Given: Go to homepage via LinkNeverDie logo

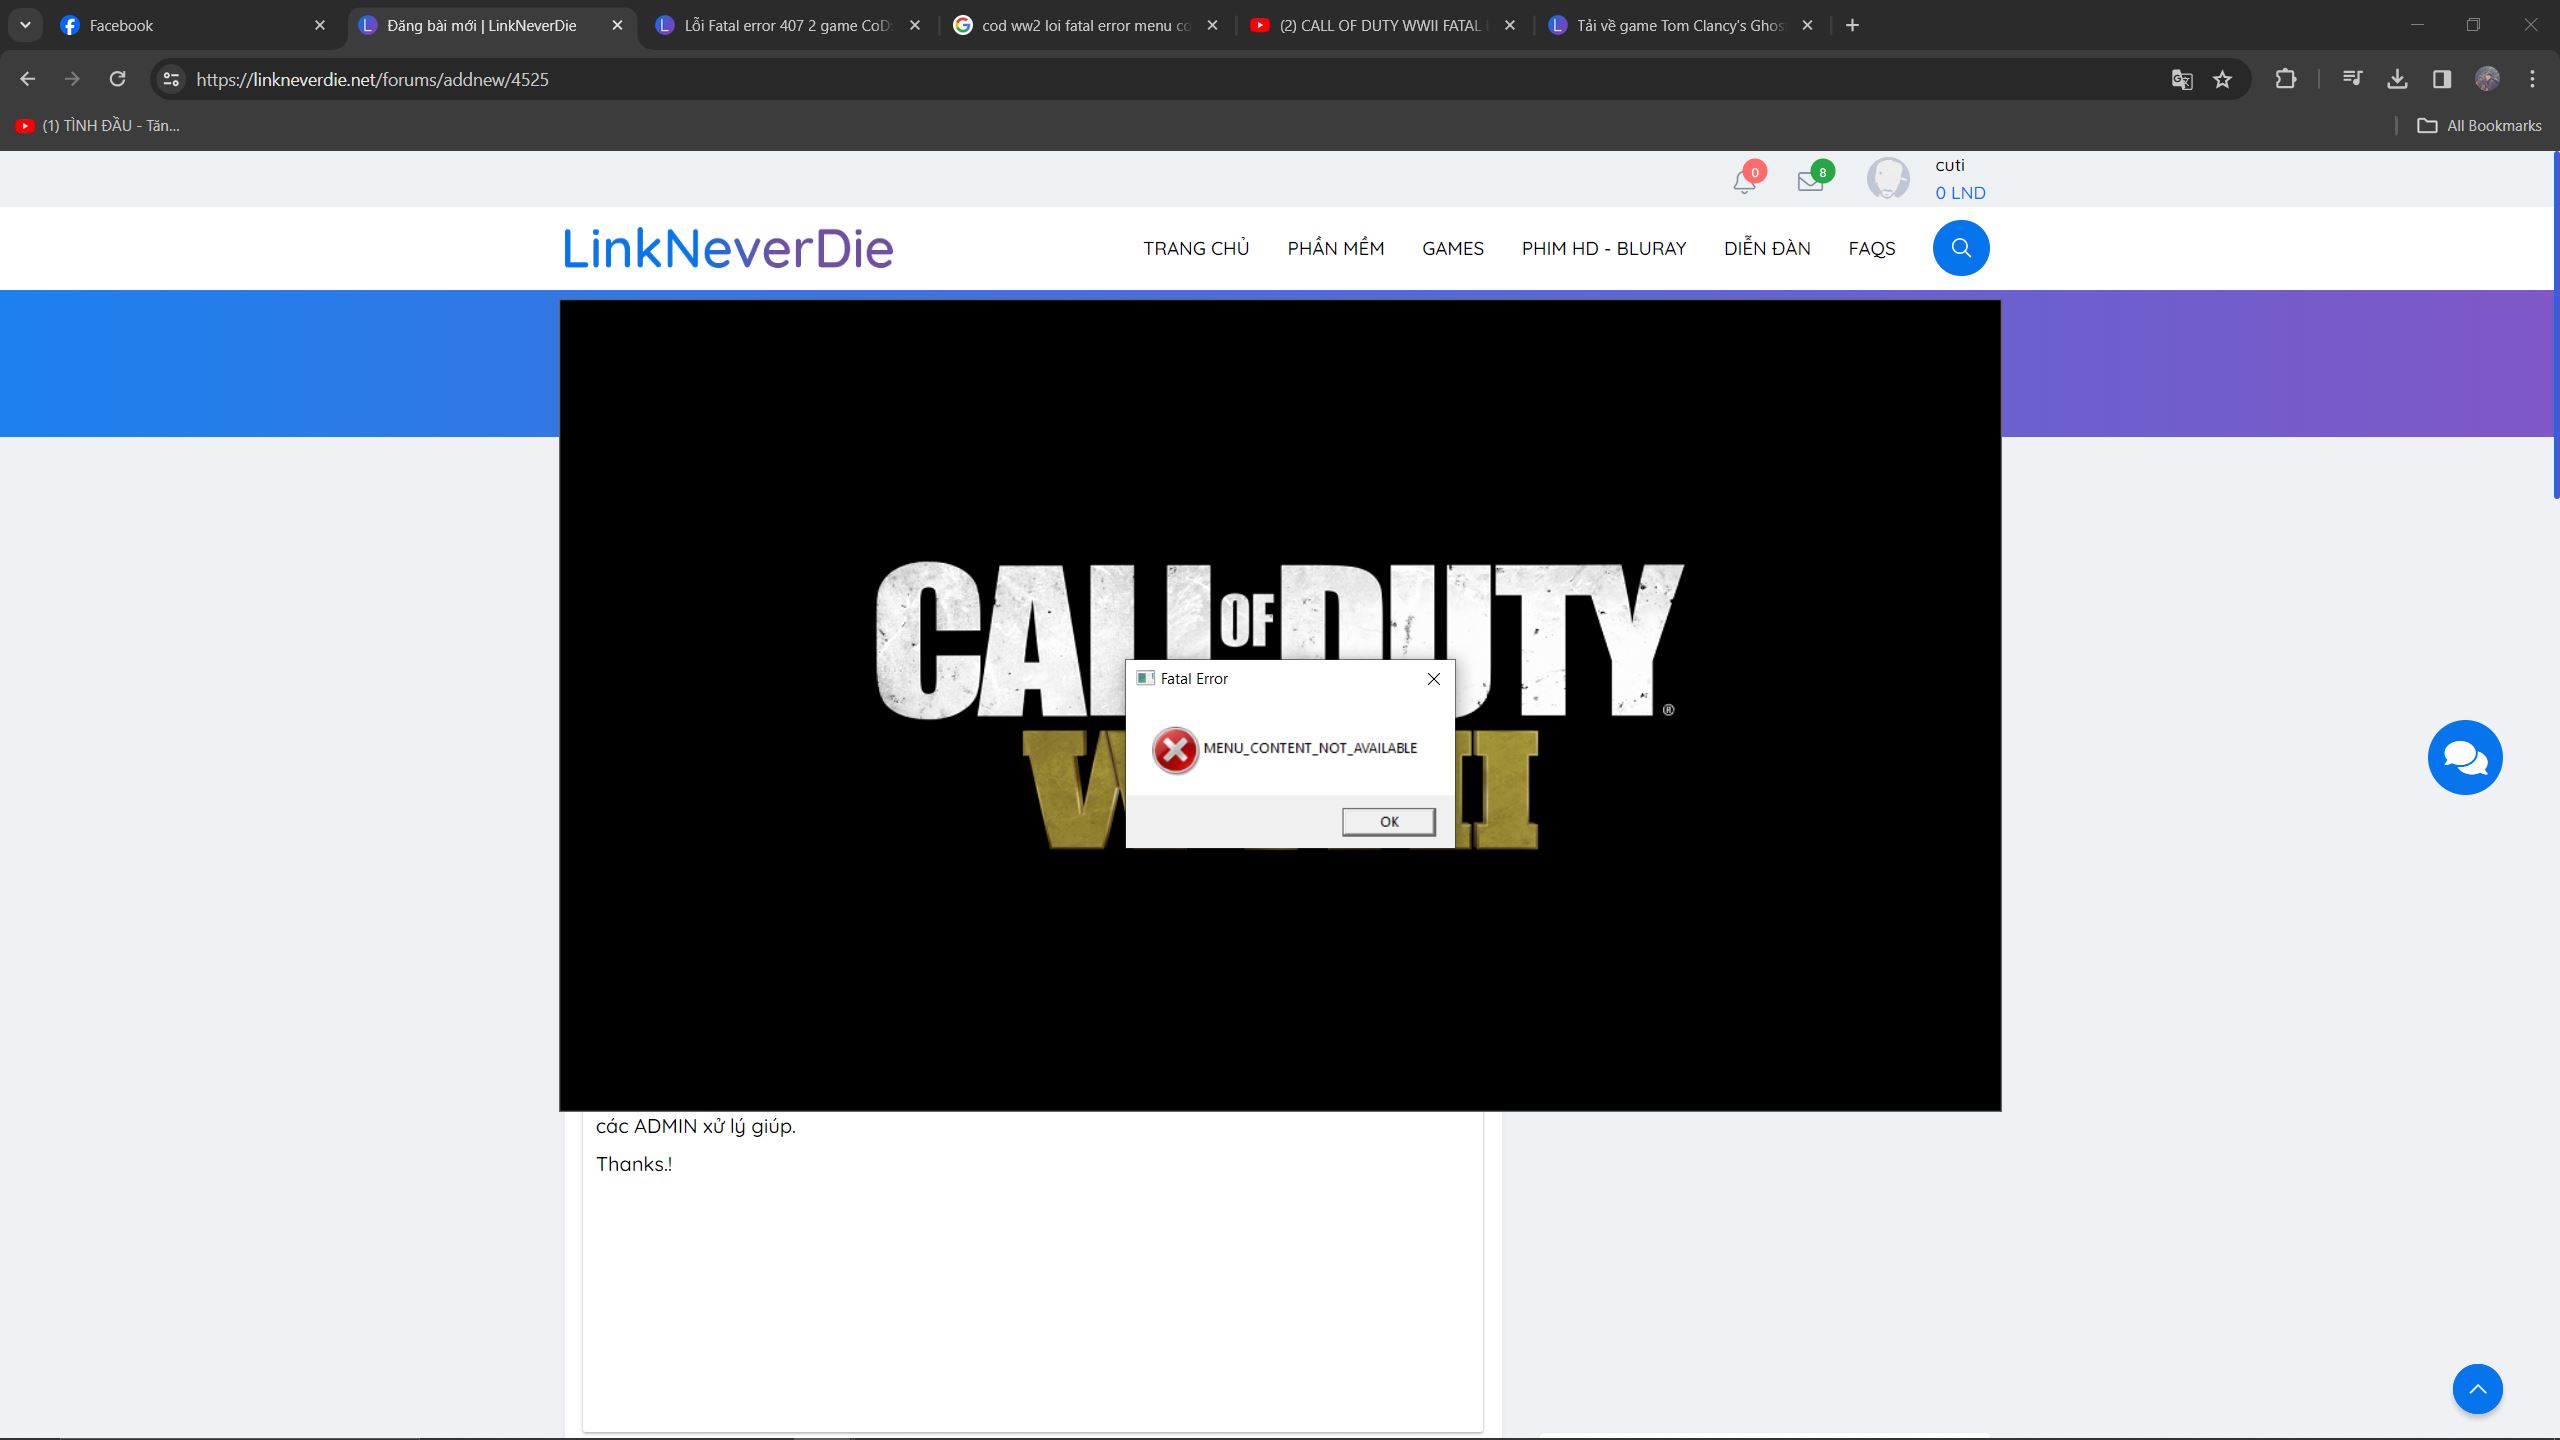Looking at the screenshot, I should click(727, 247).
